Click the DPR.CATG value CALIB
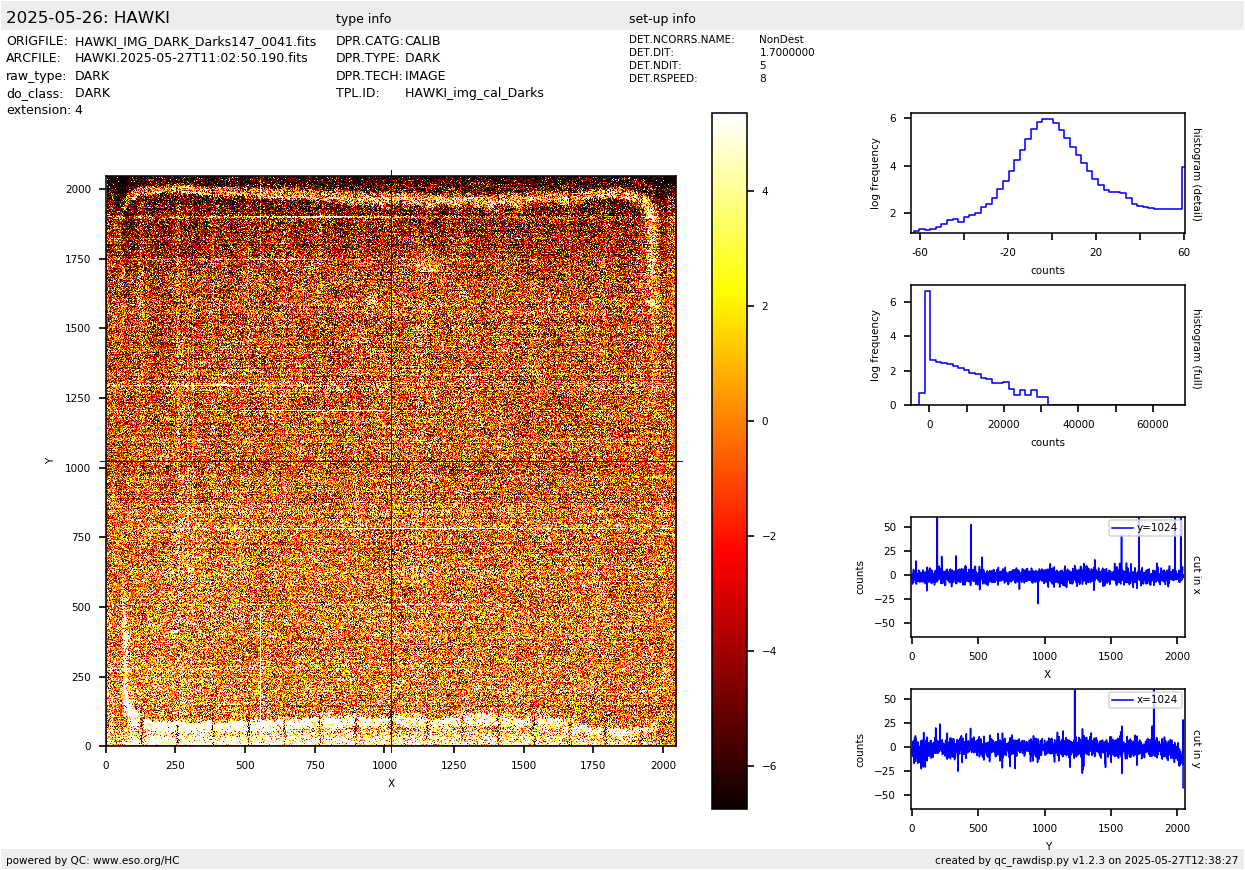 click(422, 42)
